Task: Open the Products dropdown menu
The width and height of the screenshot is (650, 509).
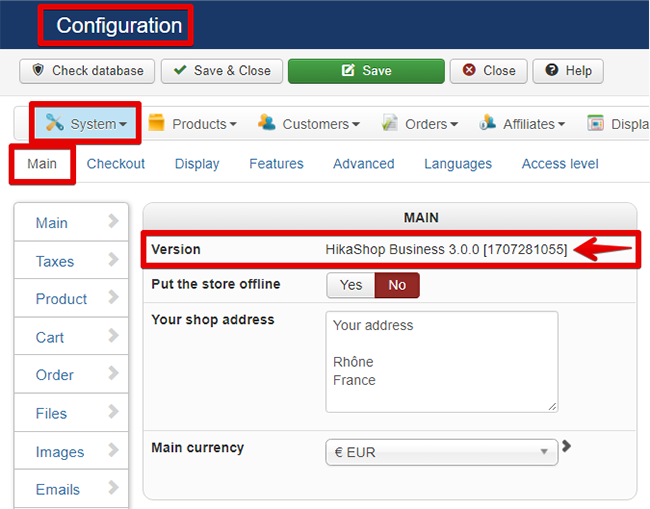Action: (x=193, y=124)
